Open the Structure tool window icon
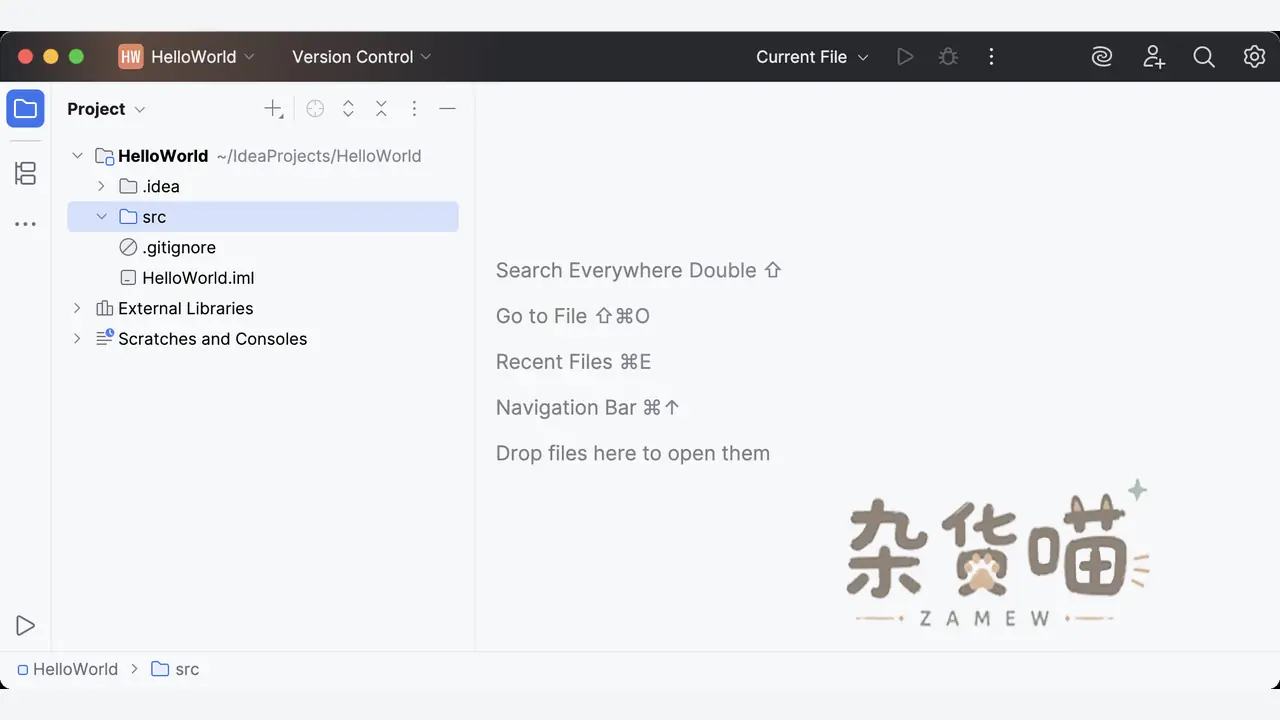Viewport: 1280px width, 720px height. point(25,173)
